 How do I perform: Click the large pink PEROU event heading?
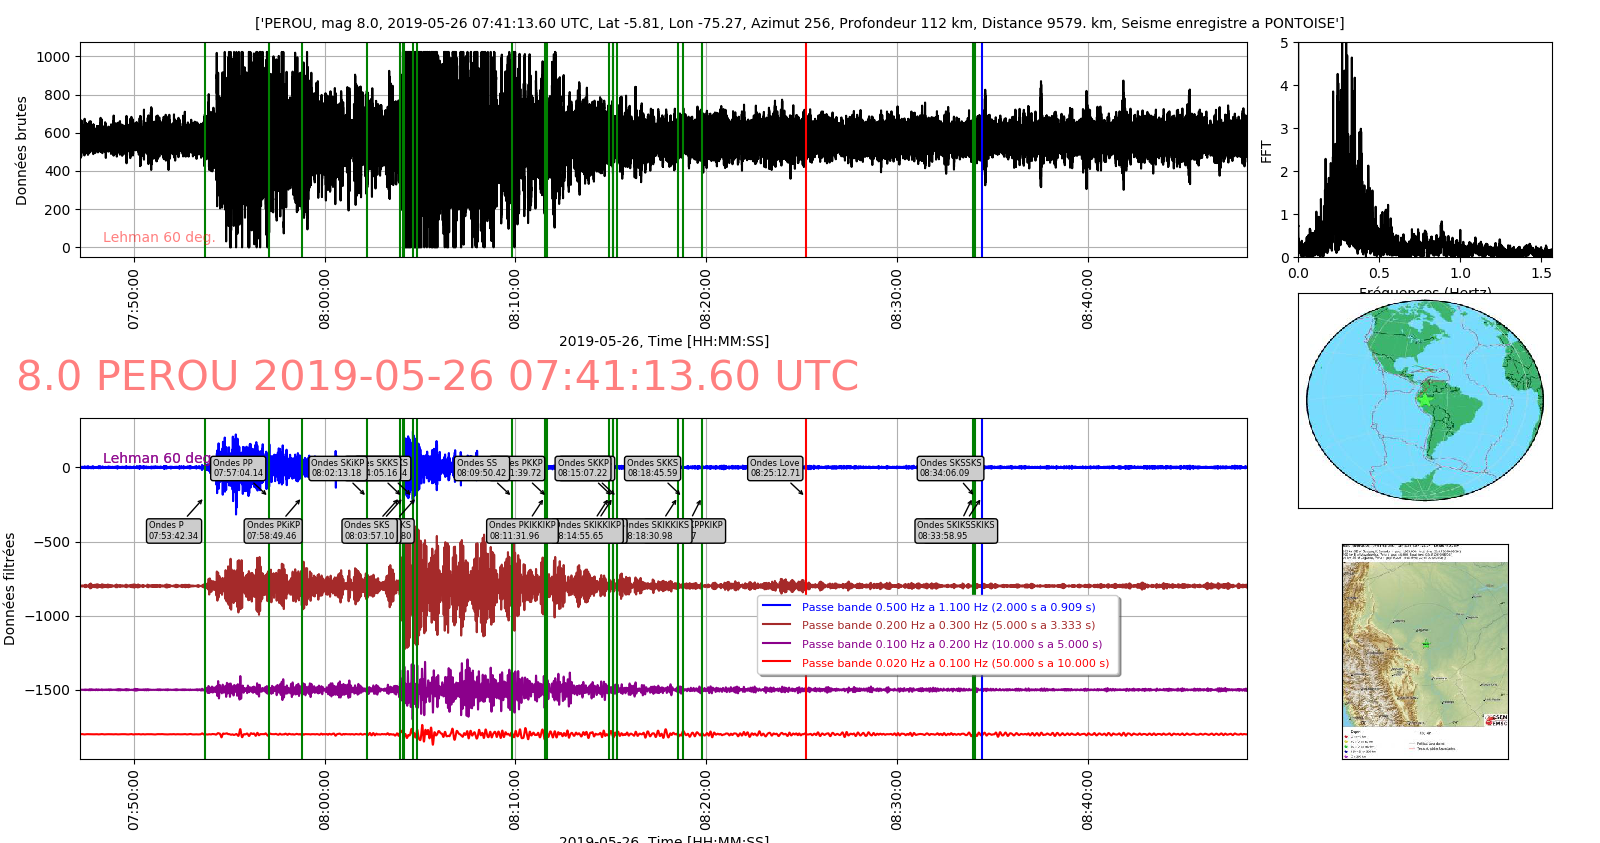tap(437, 376)
